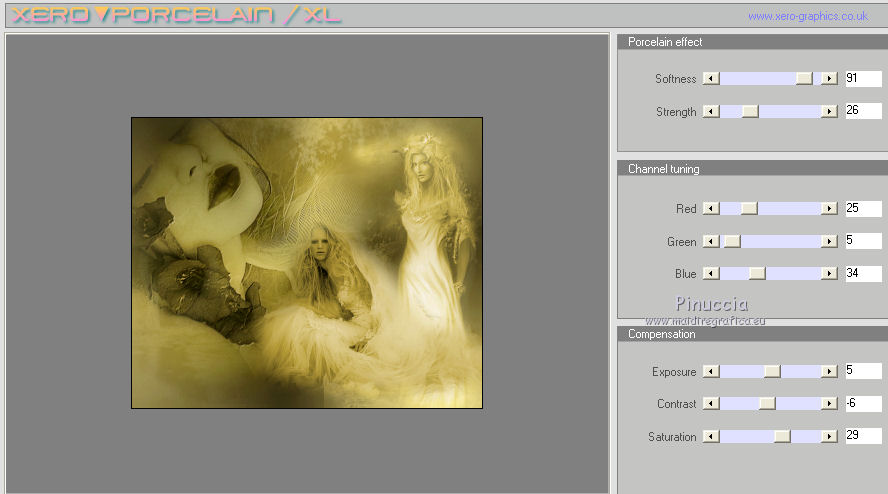Focus the Exposure value field showing 5
Viewport: 888px width, 494px height.
pos(864,370)
